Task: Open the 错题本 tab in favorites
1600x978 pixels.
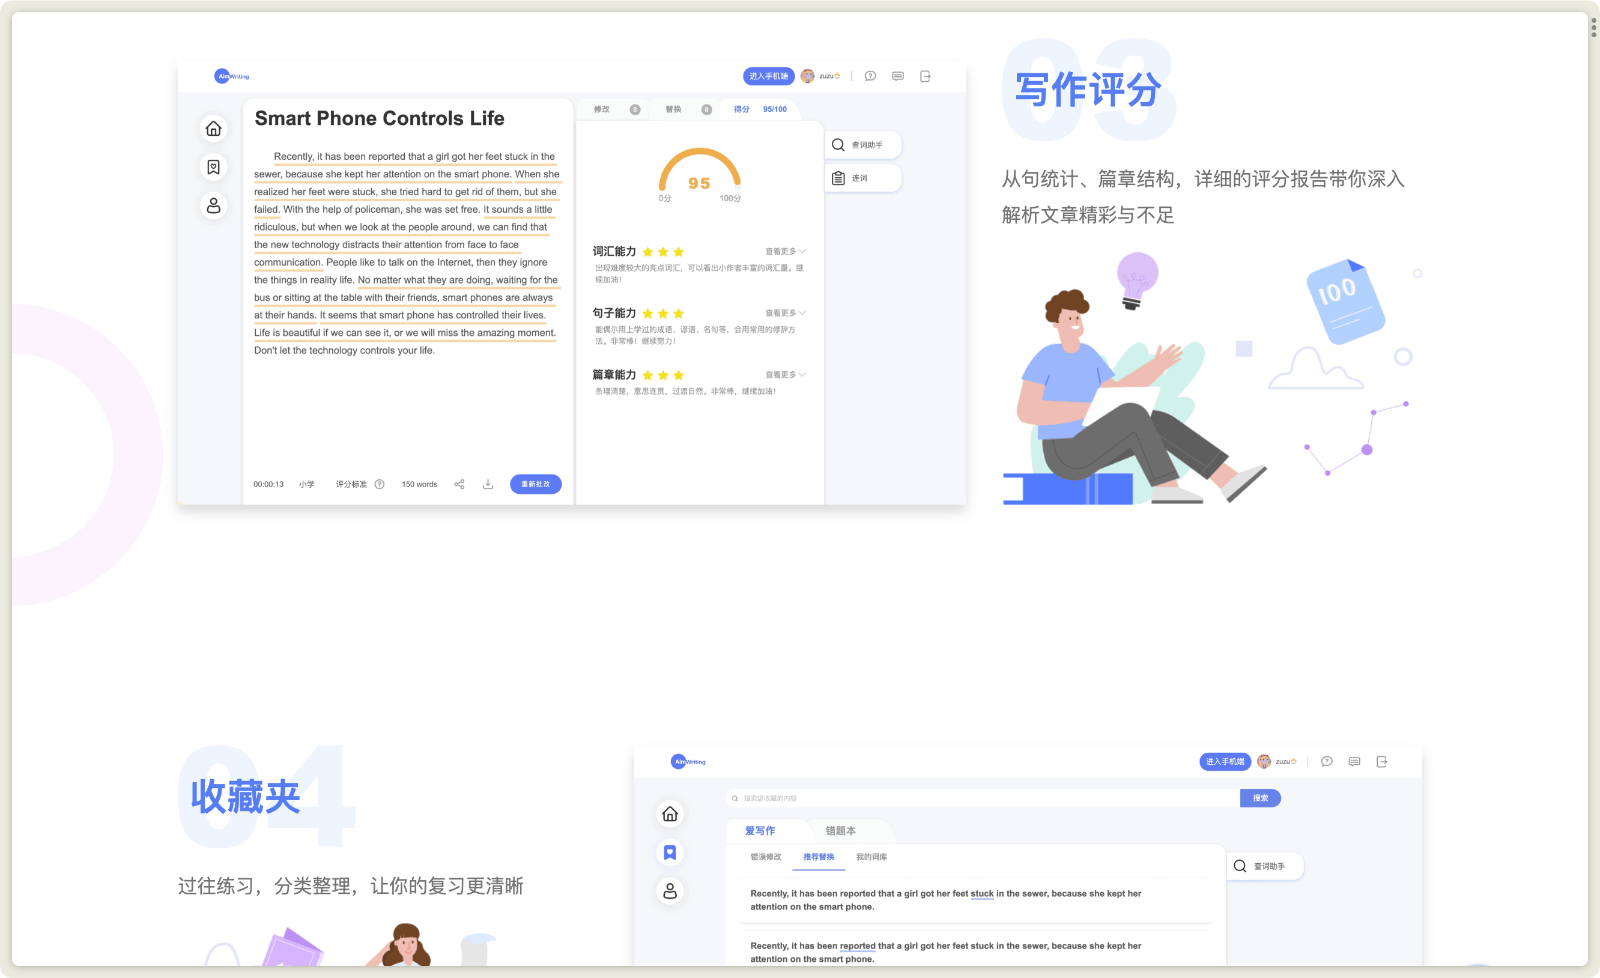Action: [x=840, y=831]
